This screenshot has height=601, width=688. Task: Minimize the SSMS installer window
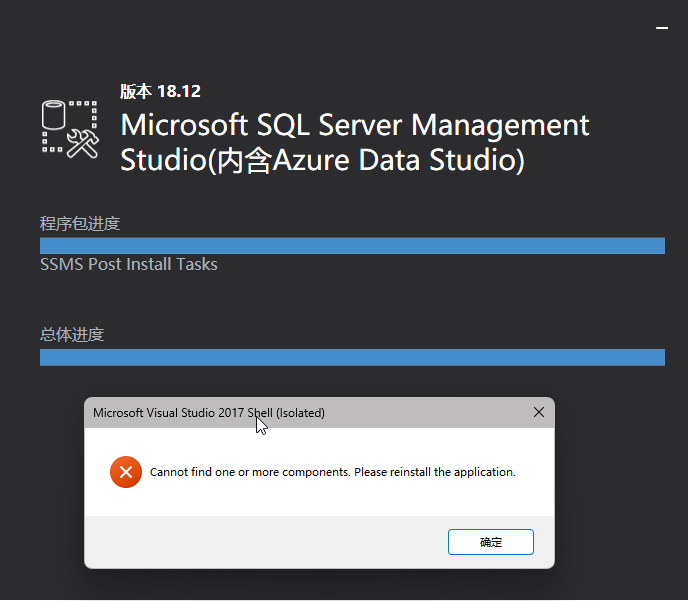point(662,29)
